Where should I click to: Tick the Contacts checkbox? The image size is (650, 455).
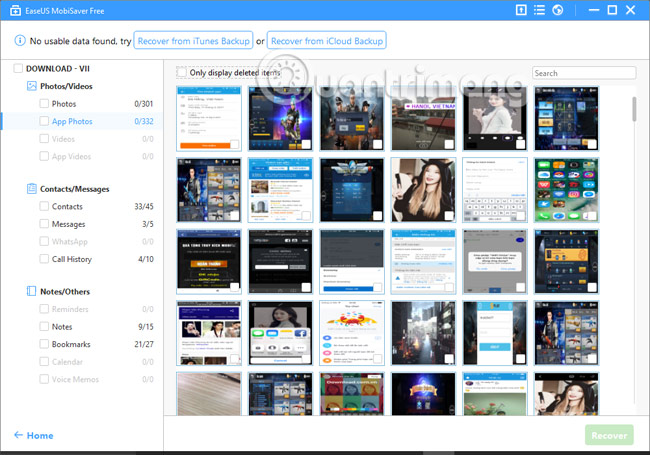pyautogui.click(x=44, y=207)
